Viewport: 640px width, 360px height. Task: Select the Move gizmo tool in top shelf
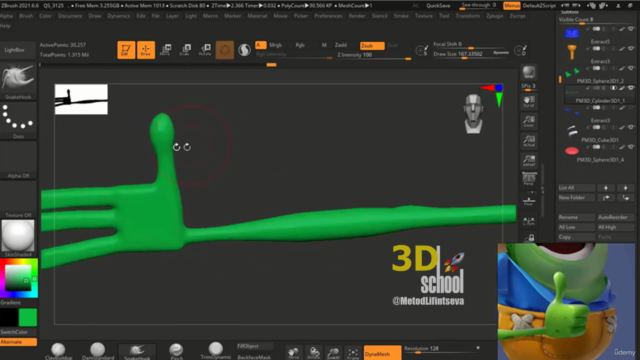tap(165, 50)
